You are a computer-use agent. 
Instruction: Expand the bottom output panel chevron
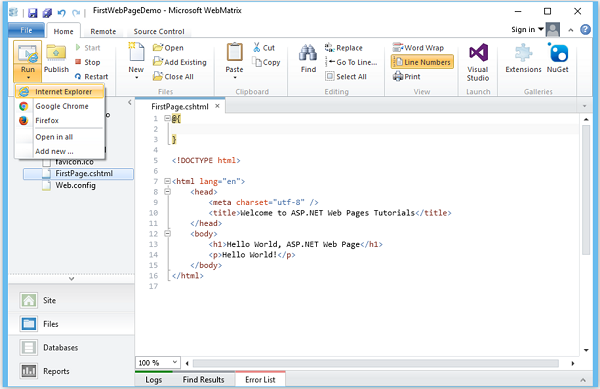pyautogui.click(x=583, y=380)
